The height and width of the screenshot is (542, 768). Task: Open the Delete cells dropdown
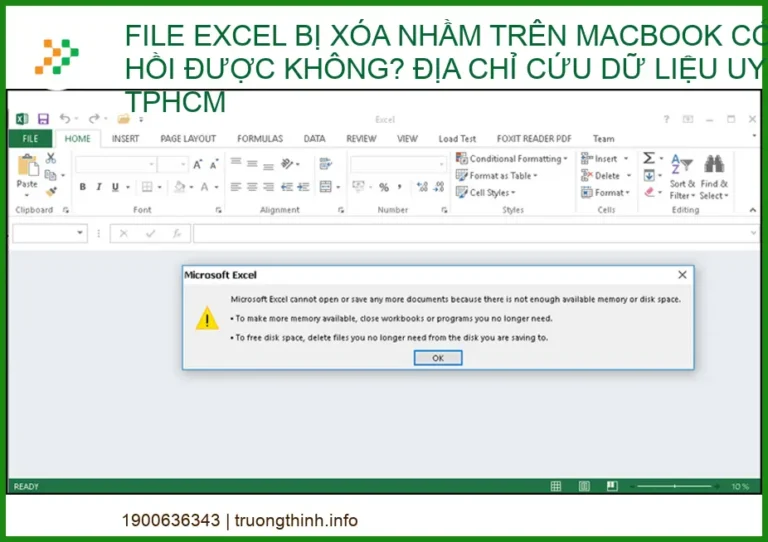606,175
